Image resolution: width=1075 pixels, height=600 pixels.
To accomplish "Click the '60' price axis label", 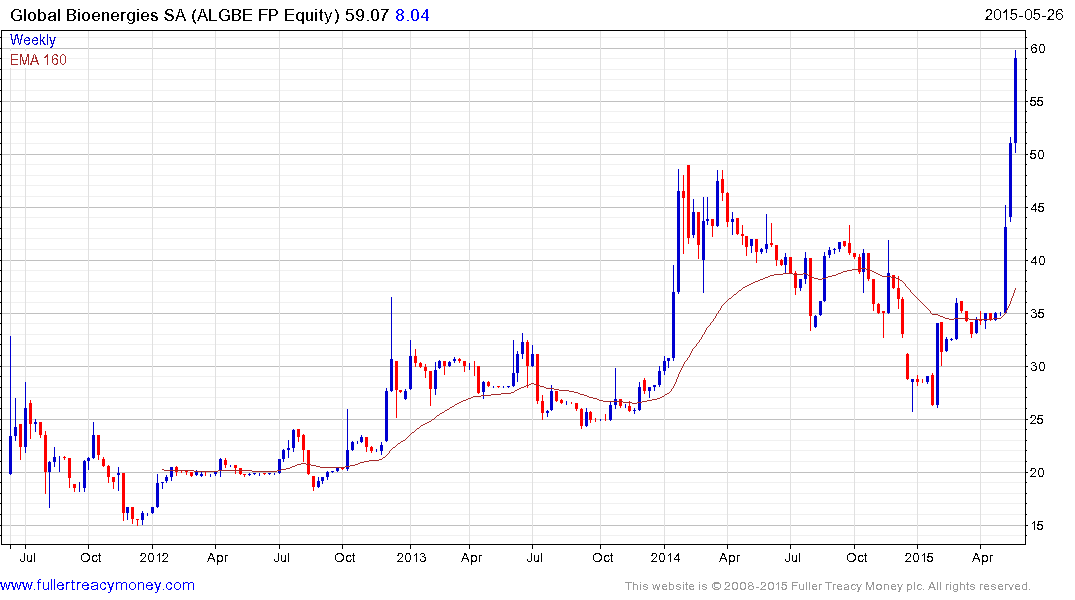I will click(1037, 49).
